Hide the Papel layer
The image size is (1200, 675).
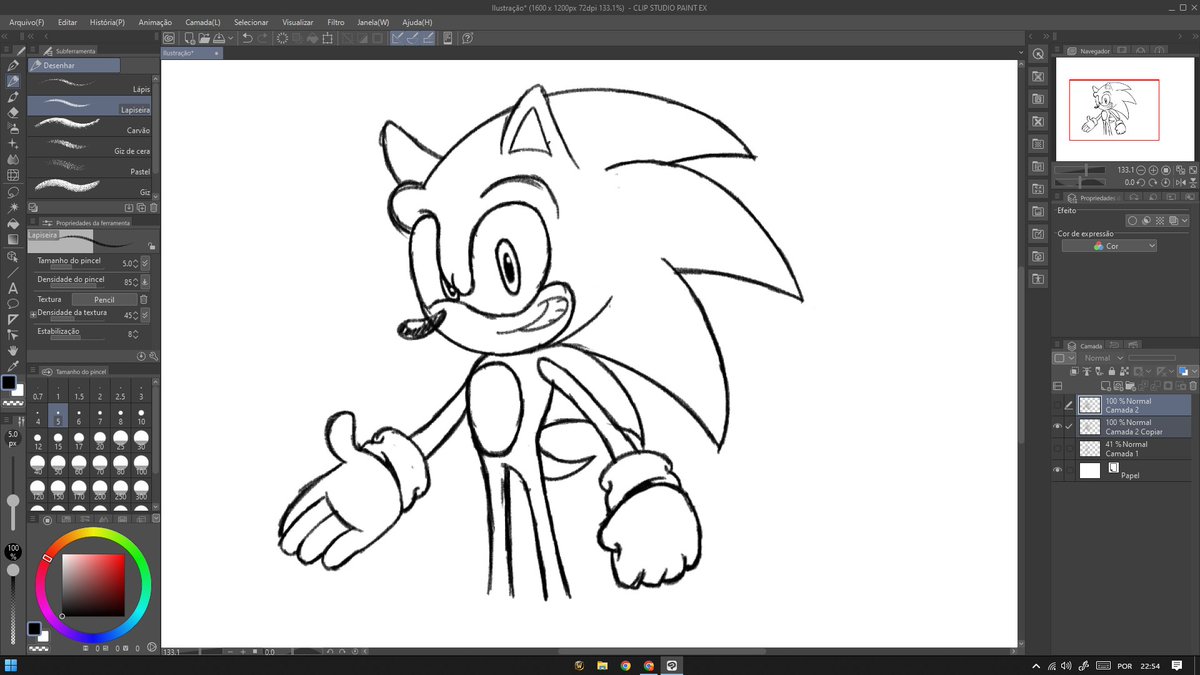point(1058,470)
